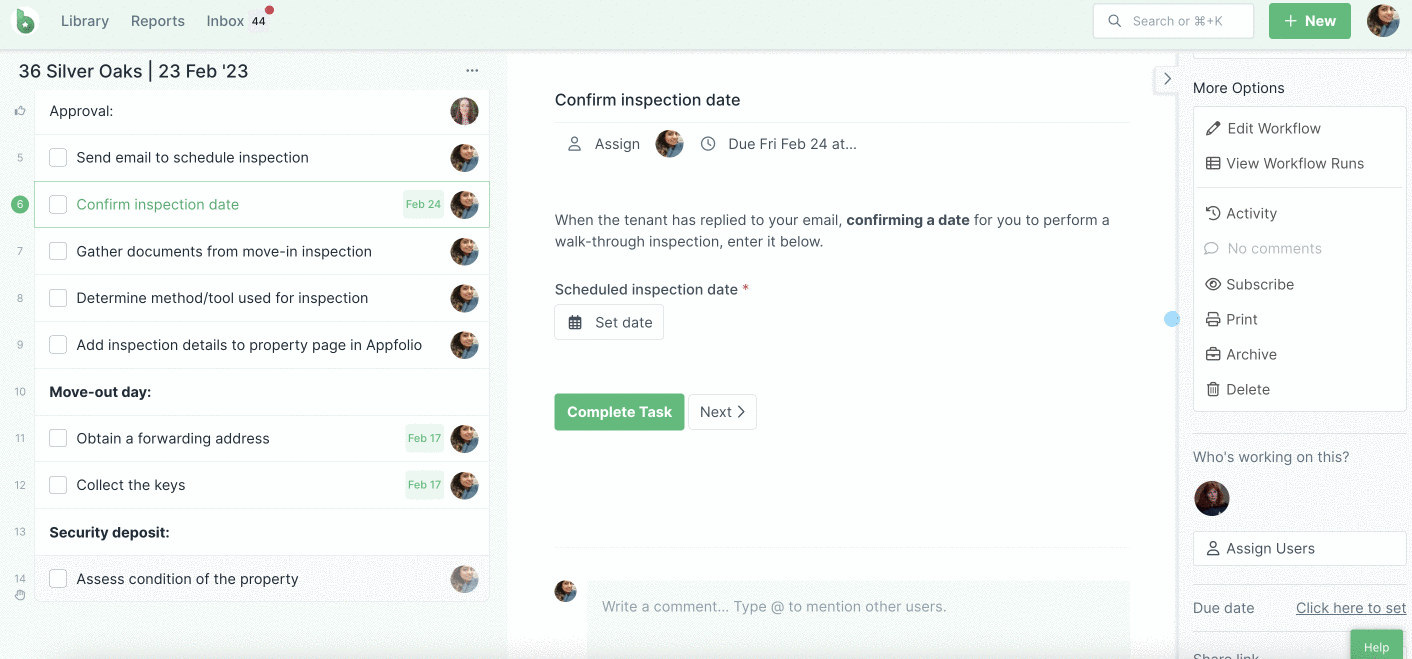The width and height of the screenshot is (1412, 659).
Task: Click the trash icon to Delete
Action: [x=1213, y=389]
